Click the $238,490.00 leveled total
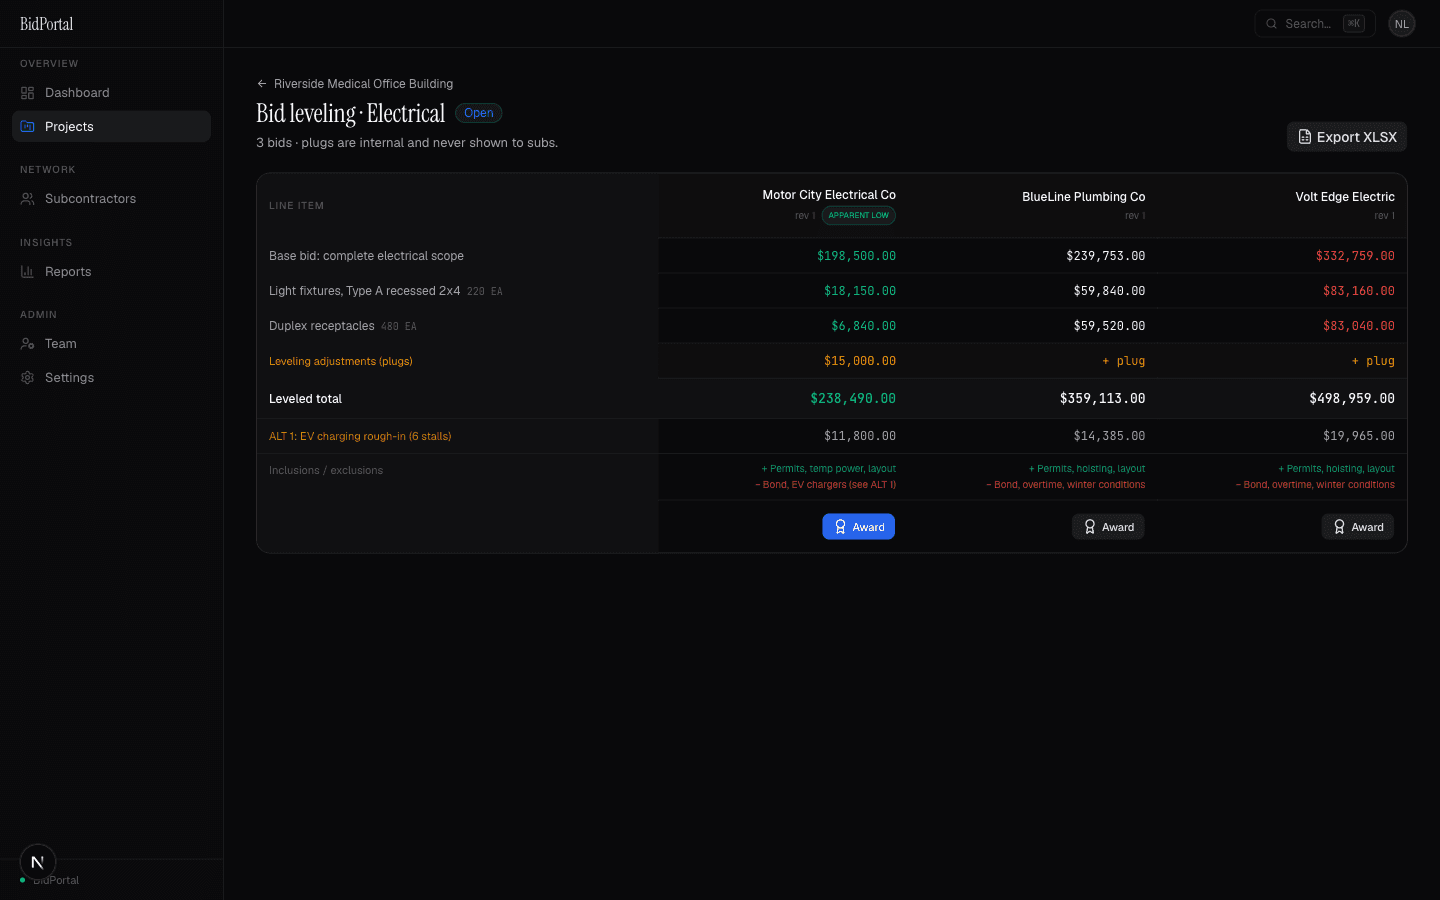1440x900 pixels. (853, 399)
